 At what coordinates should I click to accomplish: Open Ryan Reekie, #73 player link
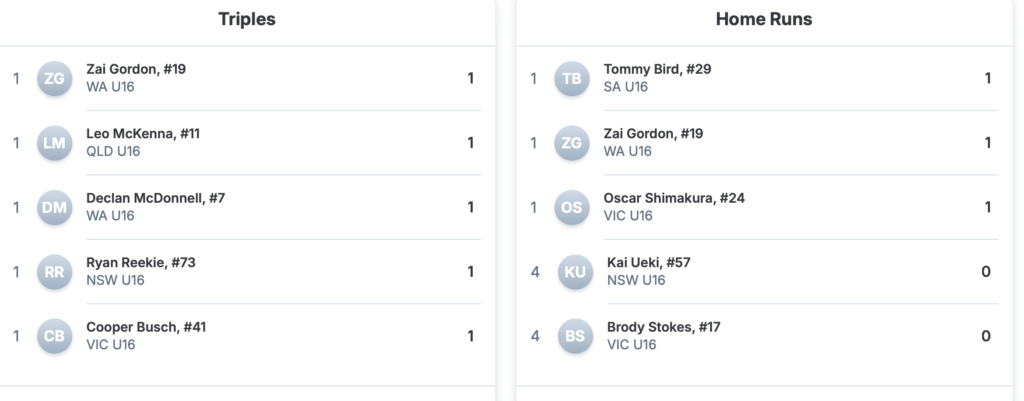141,263
